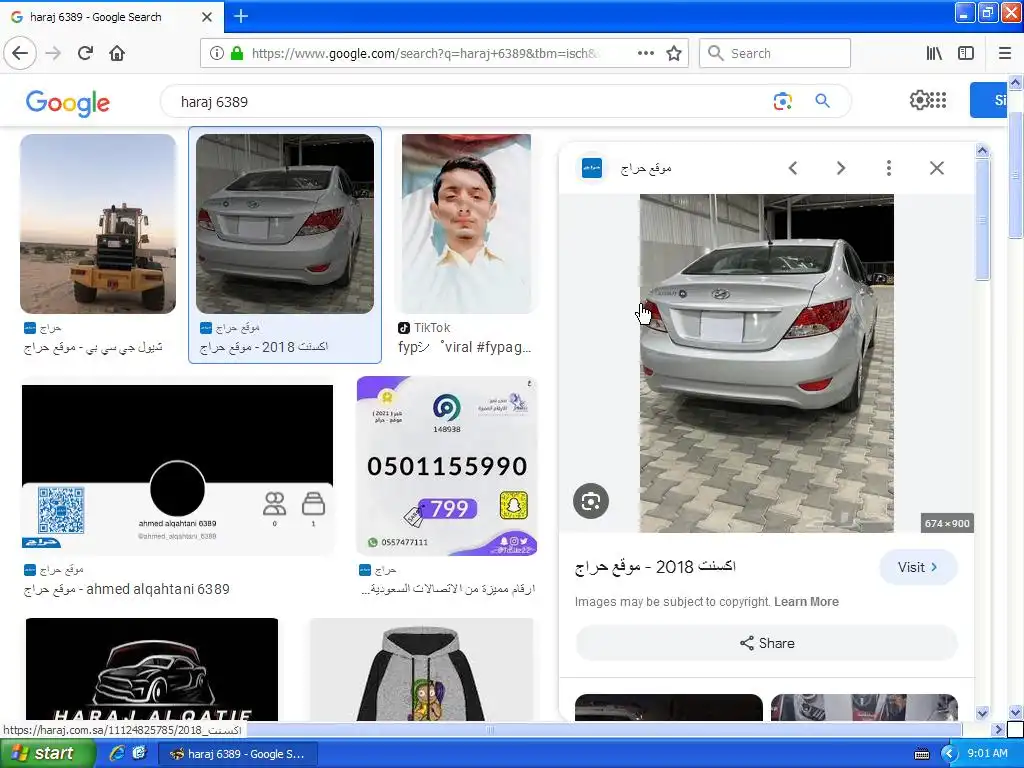
Task: Open the gray hoodie thumbnail
Action: pyautogui.click(x=422, y=669)
